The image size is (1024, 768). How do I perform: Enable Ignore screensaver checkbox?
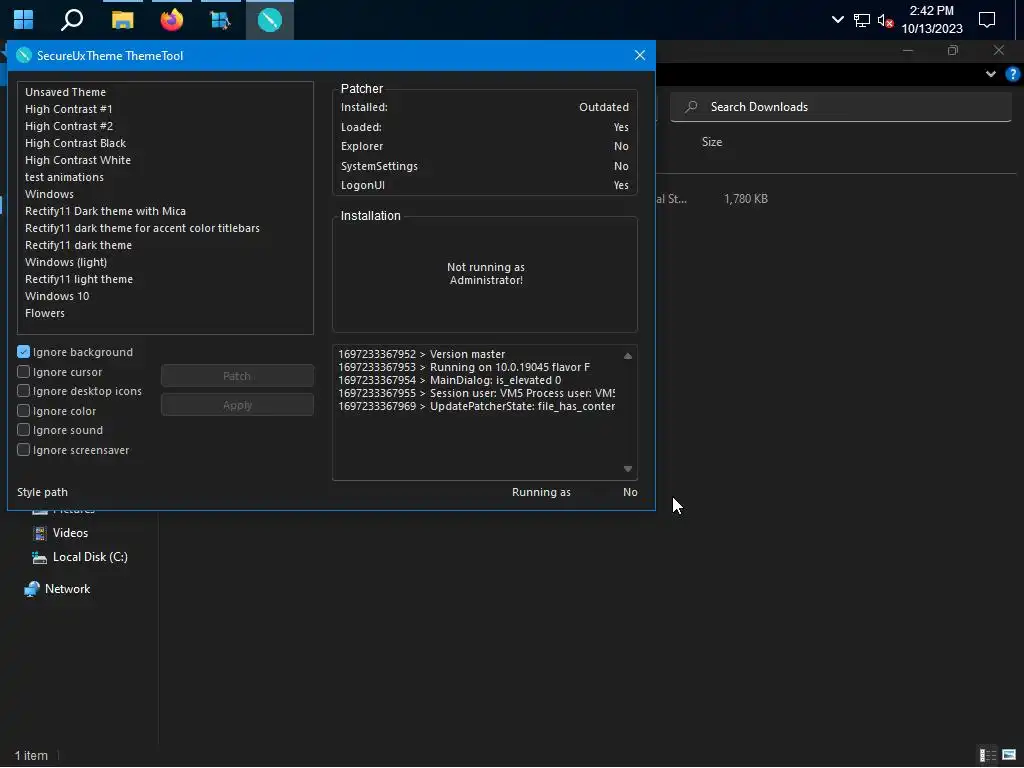(24, 450)
